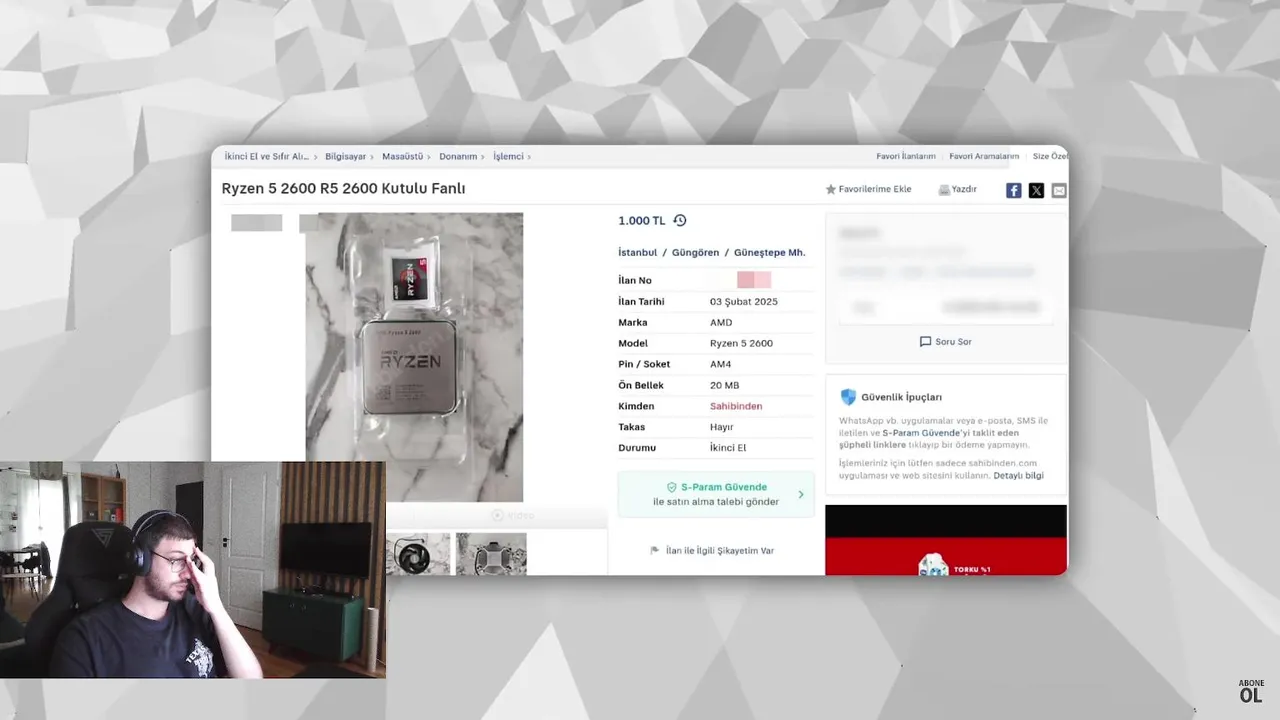Go to the İşlemci breadcrumb
Image resolution: width=1280 pixels, height=720 pixels.
click(x=508, y=157)
